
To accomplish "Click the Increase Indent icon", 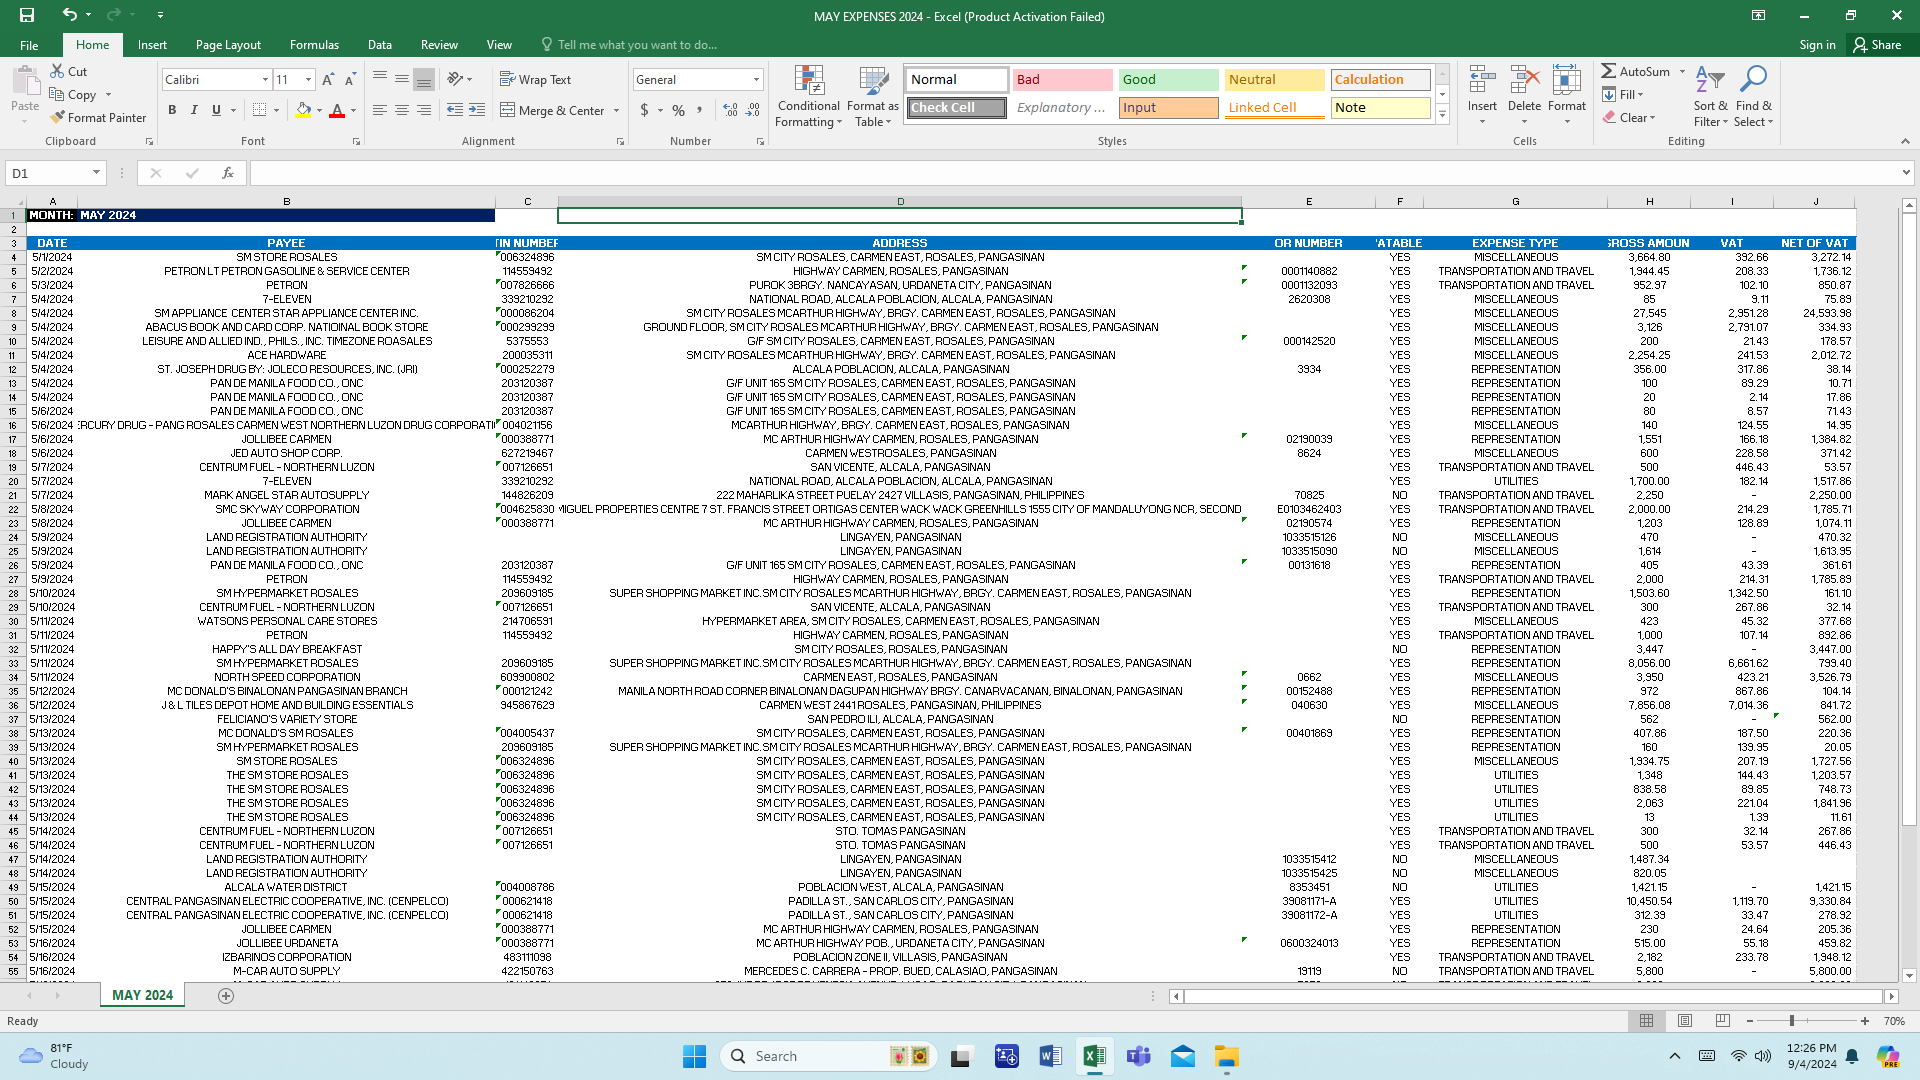I will coord(477,110).
